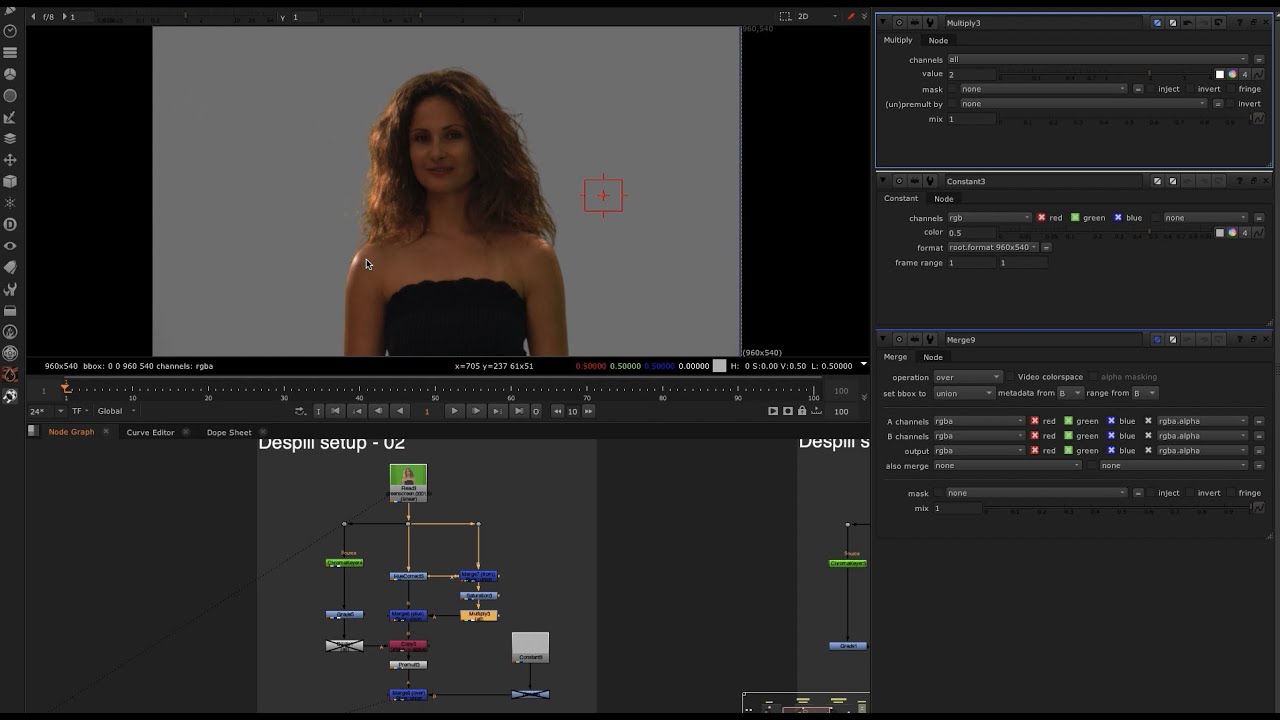Open the Node tab in Constant3 panel
The image size is (1280, 720).
click(943, 198)
